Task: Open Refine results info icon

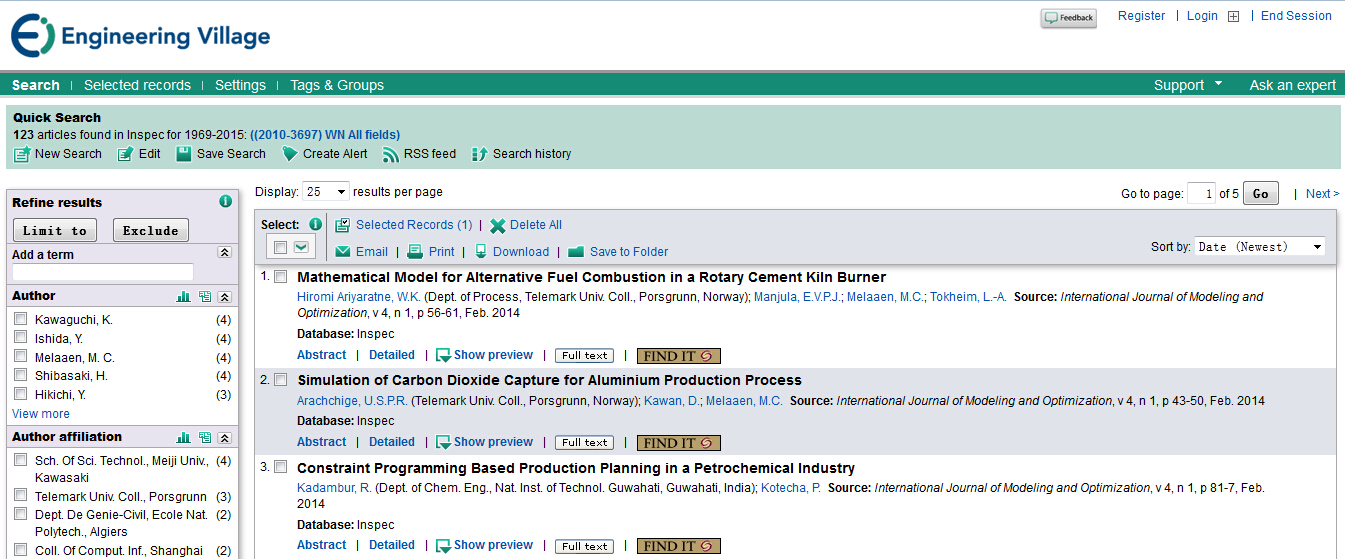Action: click(x=225, y=202)
